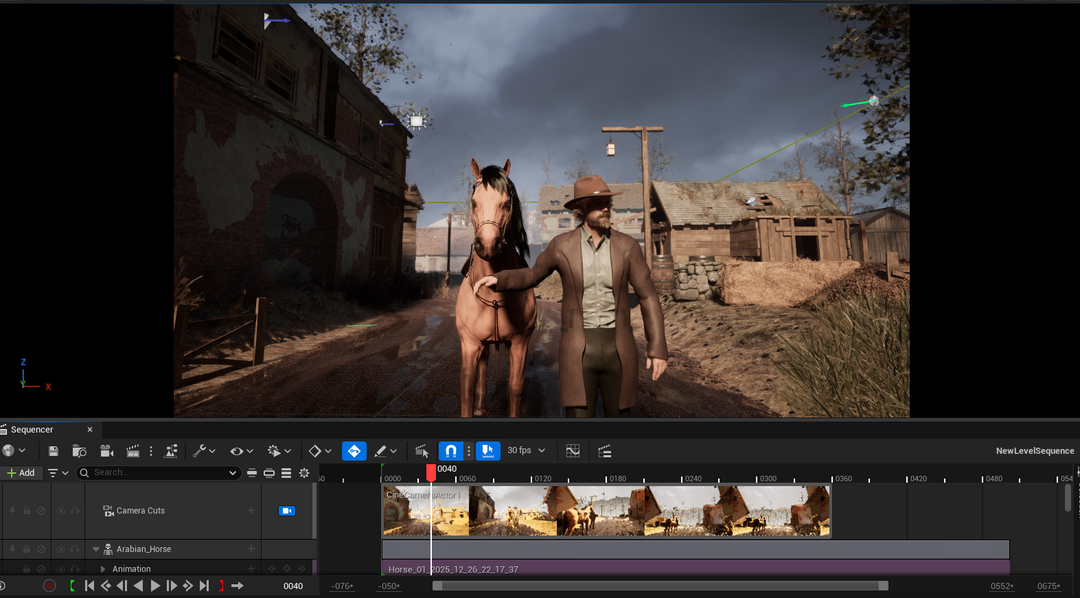Open the world globe dropdown

13,451
